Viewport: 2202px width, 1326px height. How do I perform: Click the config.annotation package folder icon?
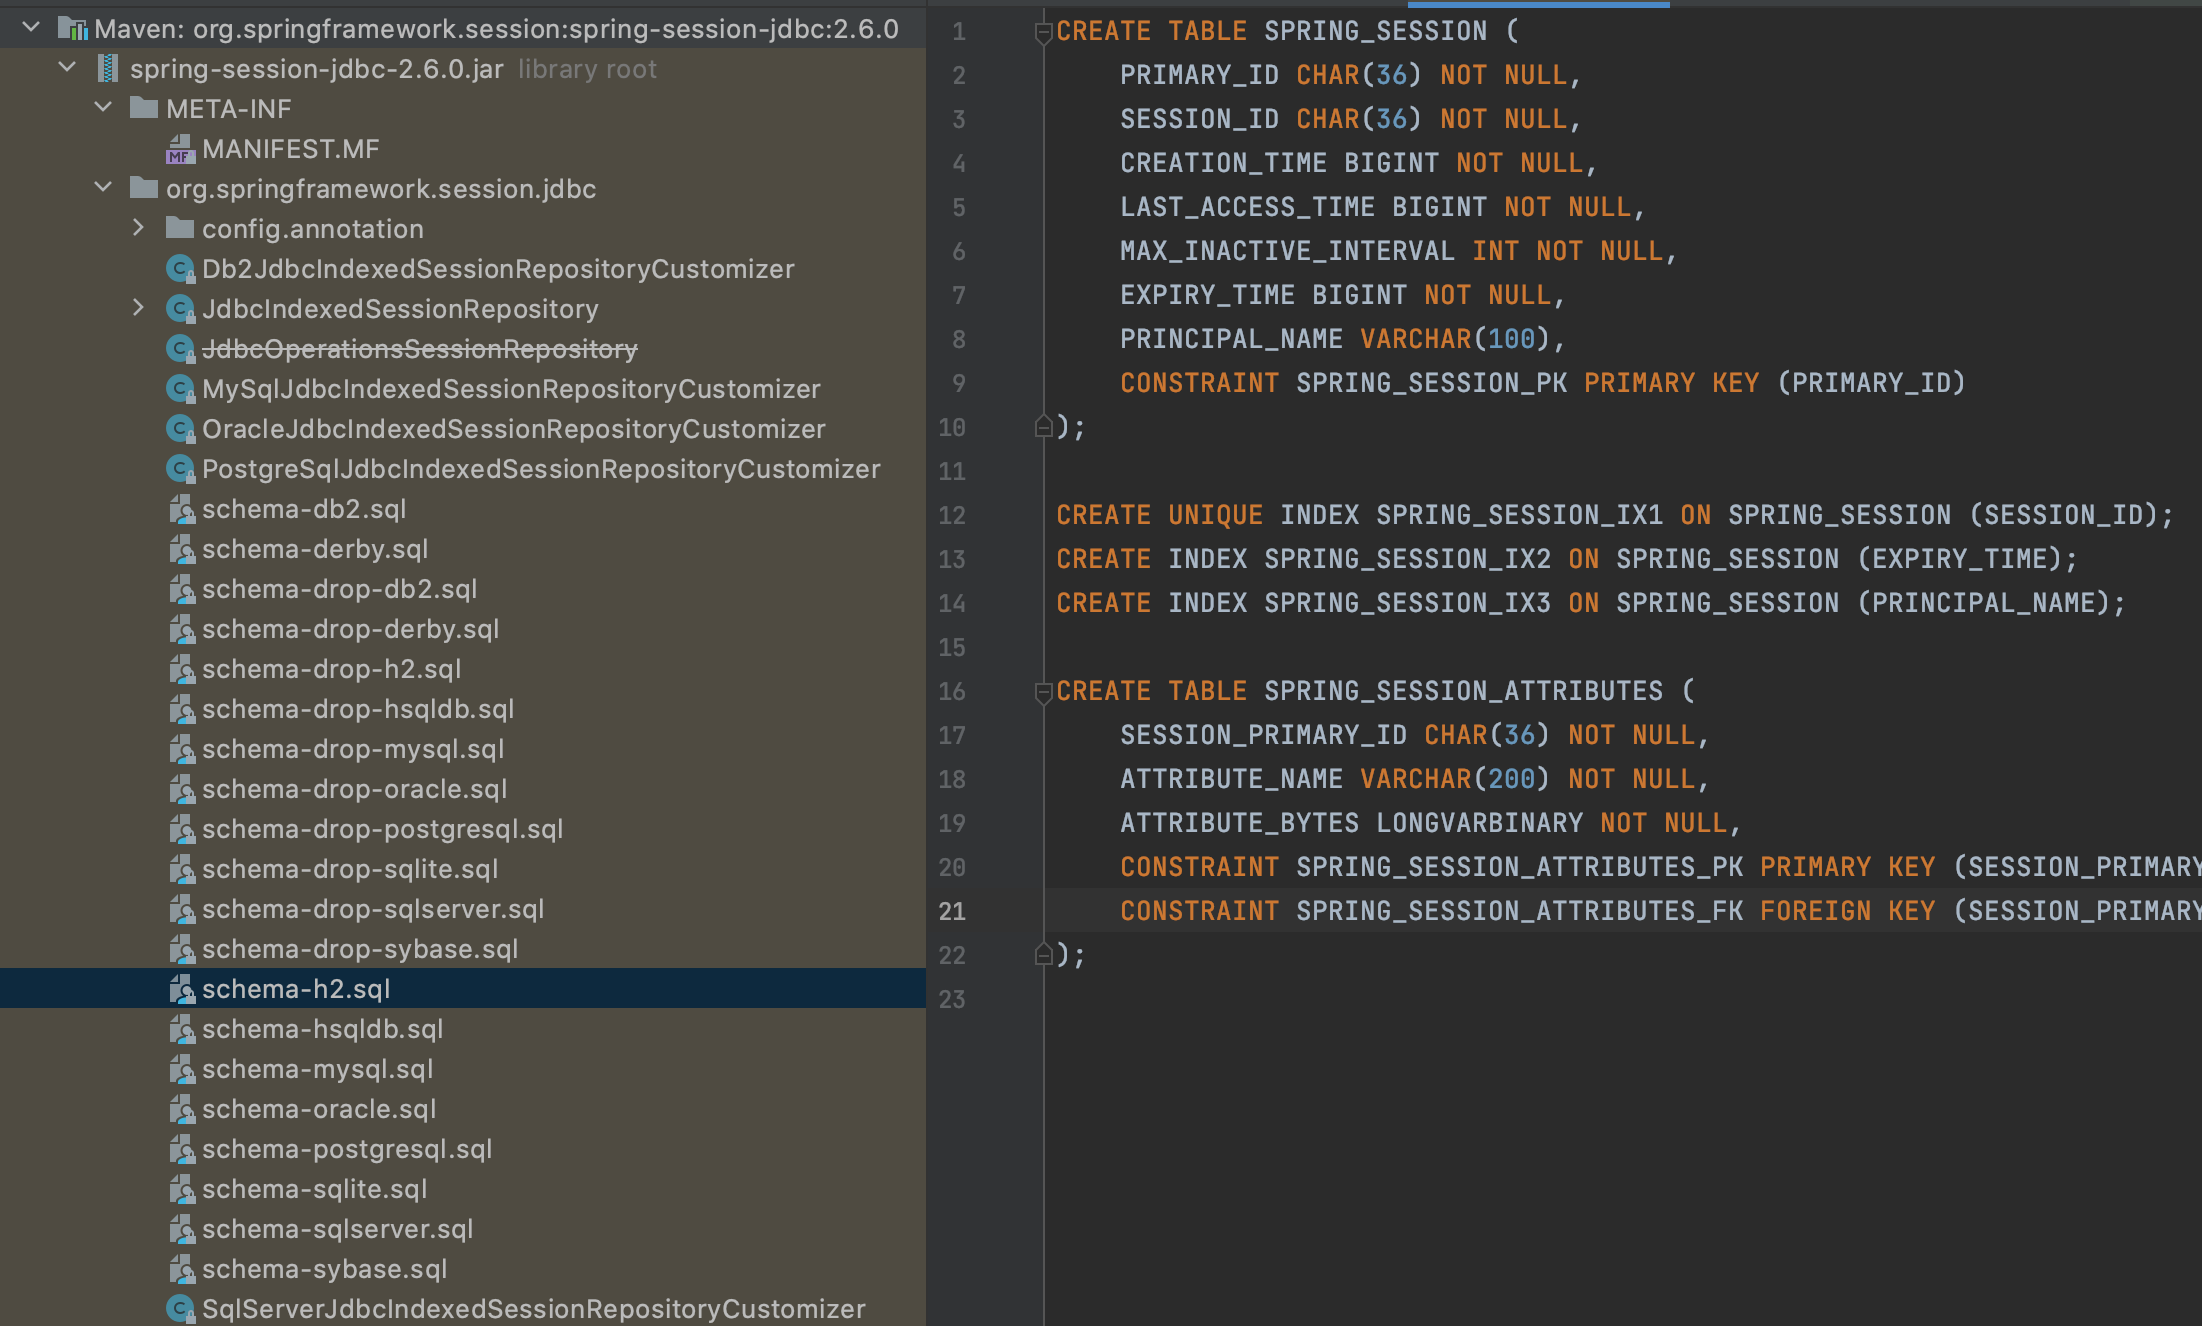coord(180,229)
